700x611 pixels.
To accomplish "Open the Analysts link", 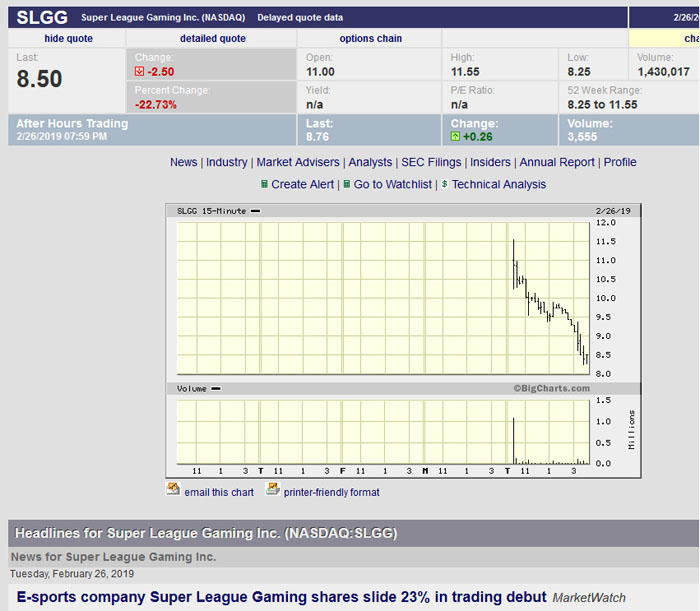I will pyautogui.click(x=370, y=162).
